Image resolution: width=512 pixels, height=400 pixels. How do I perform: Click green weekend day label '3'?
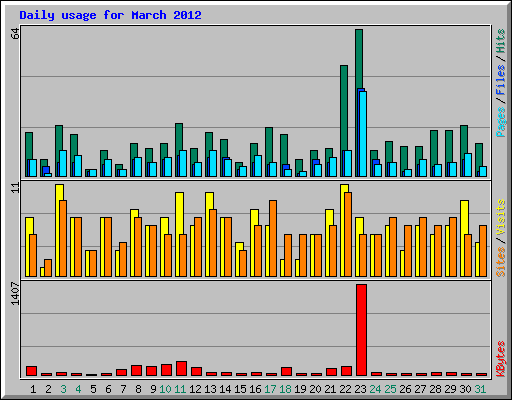pyautogui.click(x=63, y=389)
